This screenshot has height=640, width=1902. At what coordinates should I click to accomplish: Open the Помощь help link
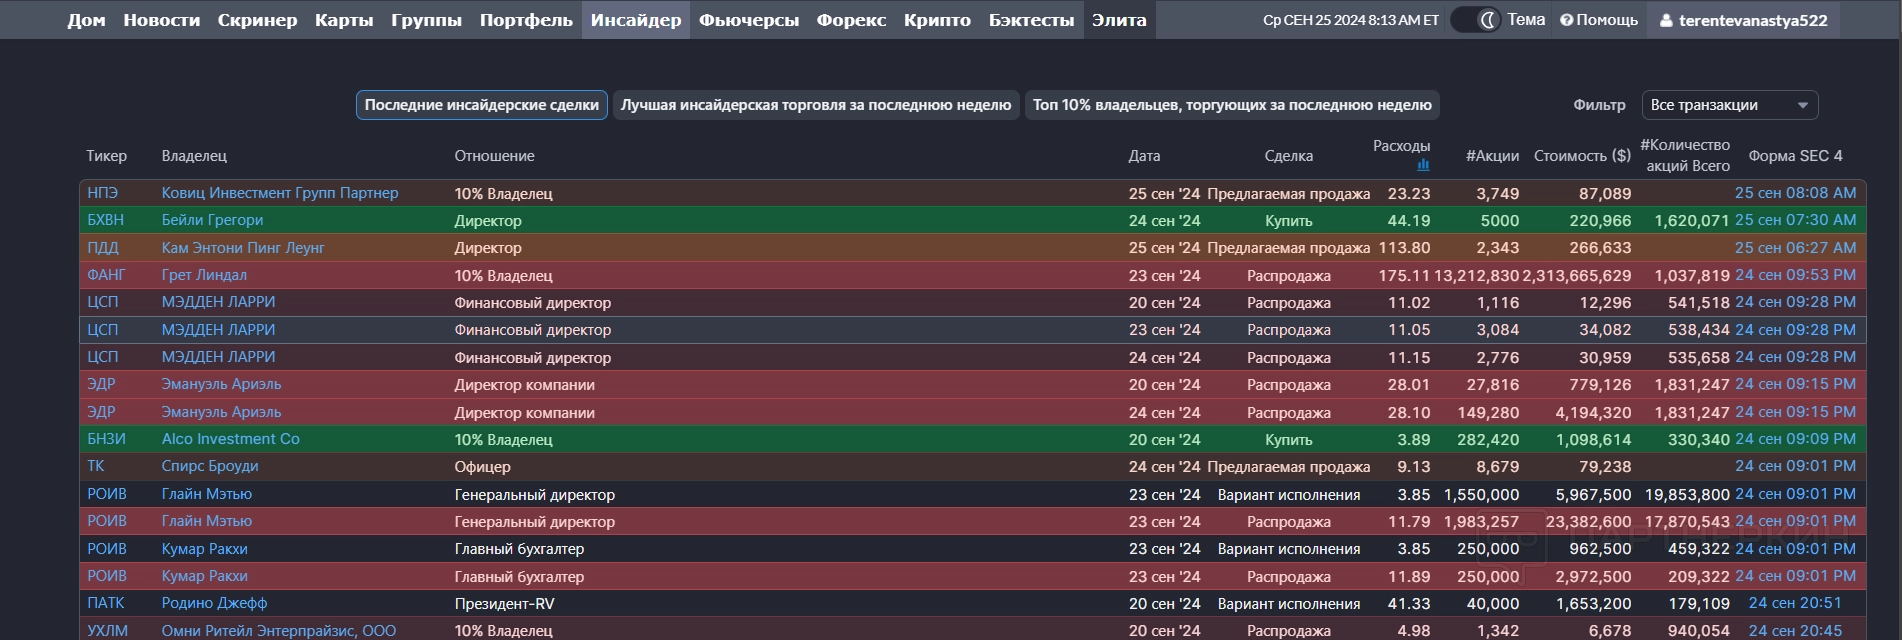click(x=1599, y=20)
